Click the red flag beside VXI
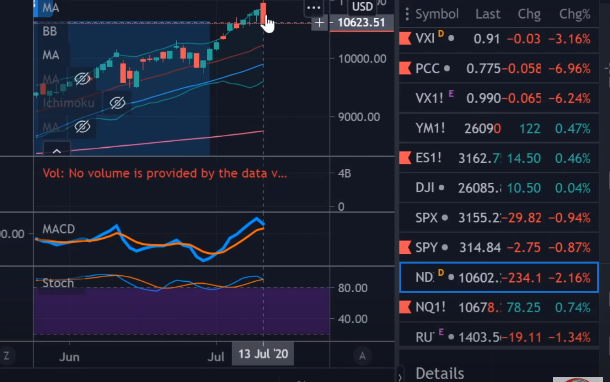The image size is (610, 382). coord(405,39)
